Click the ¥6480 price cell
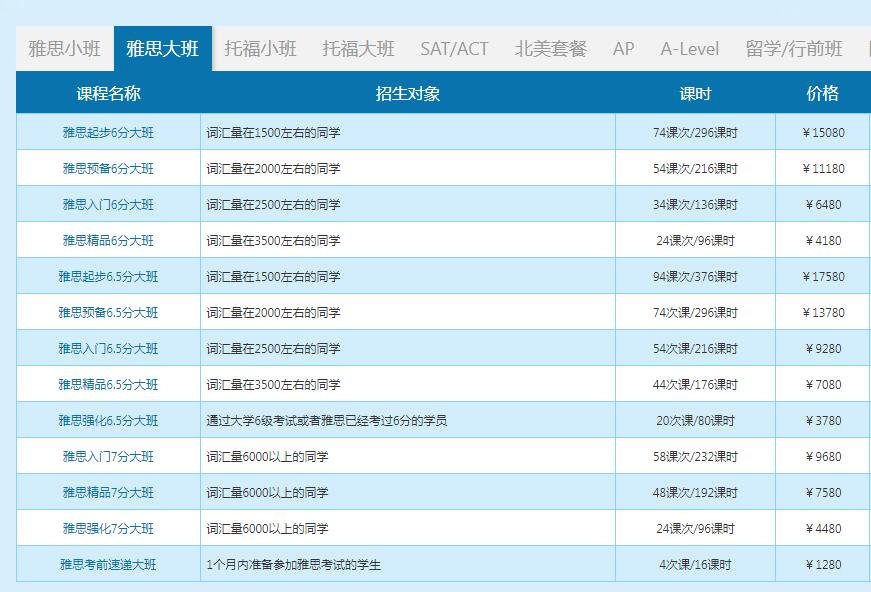Viewport: 871px width, 592px height. pos(823,204)
